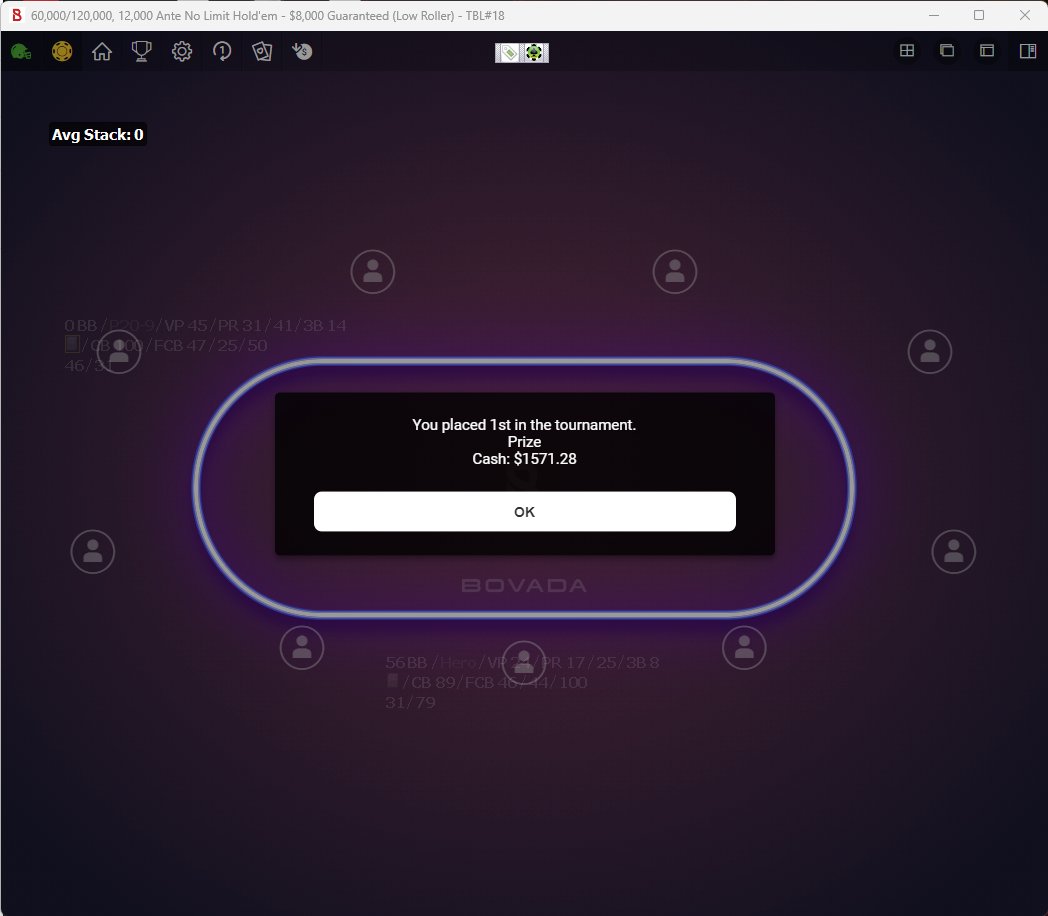
Task: Open settings with the gear icon
Action: [182, 51]
